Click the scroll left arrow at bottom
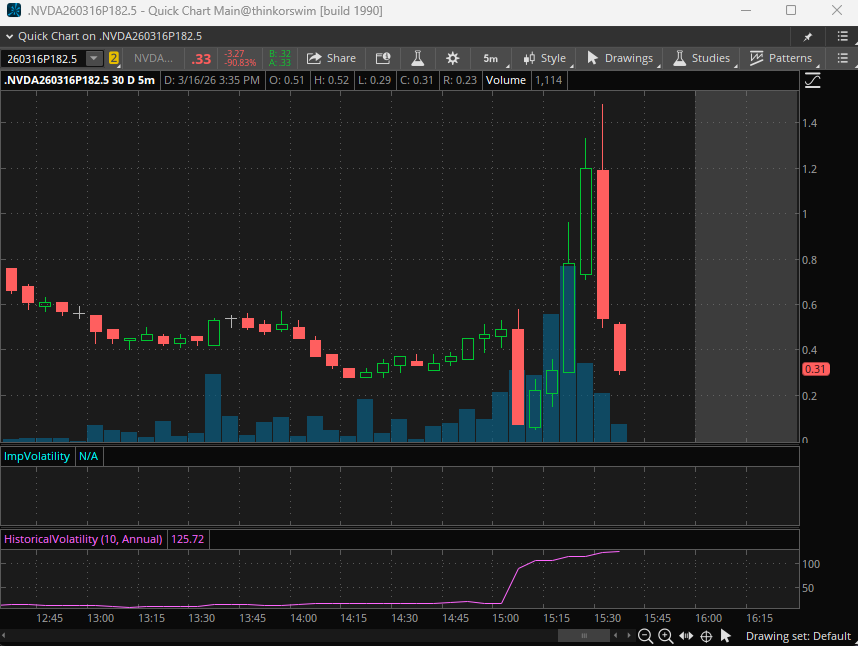 [x=616, y=636]
